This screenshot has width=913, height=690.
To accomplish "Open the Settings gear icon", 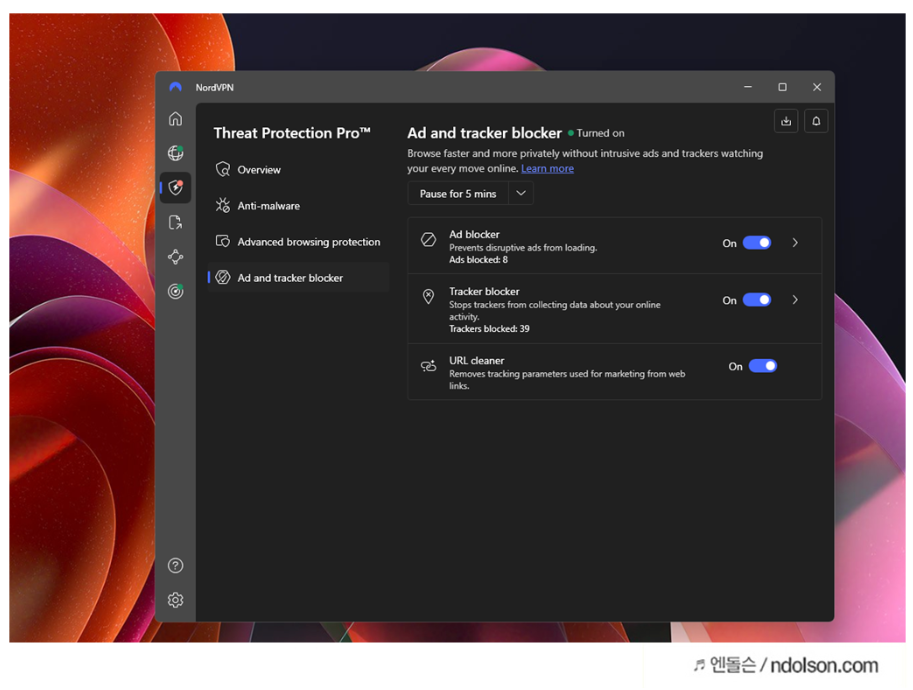I will coord(175,600).
